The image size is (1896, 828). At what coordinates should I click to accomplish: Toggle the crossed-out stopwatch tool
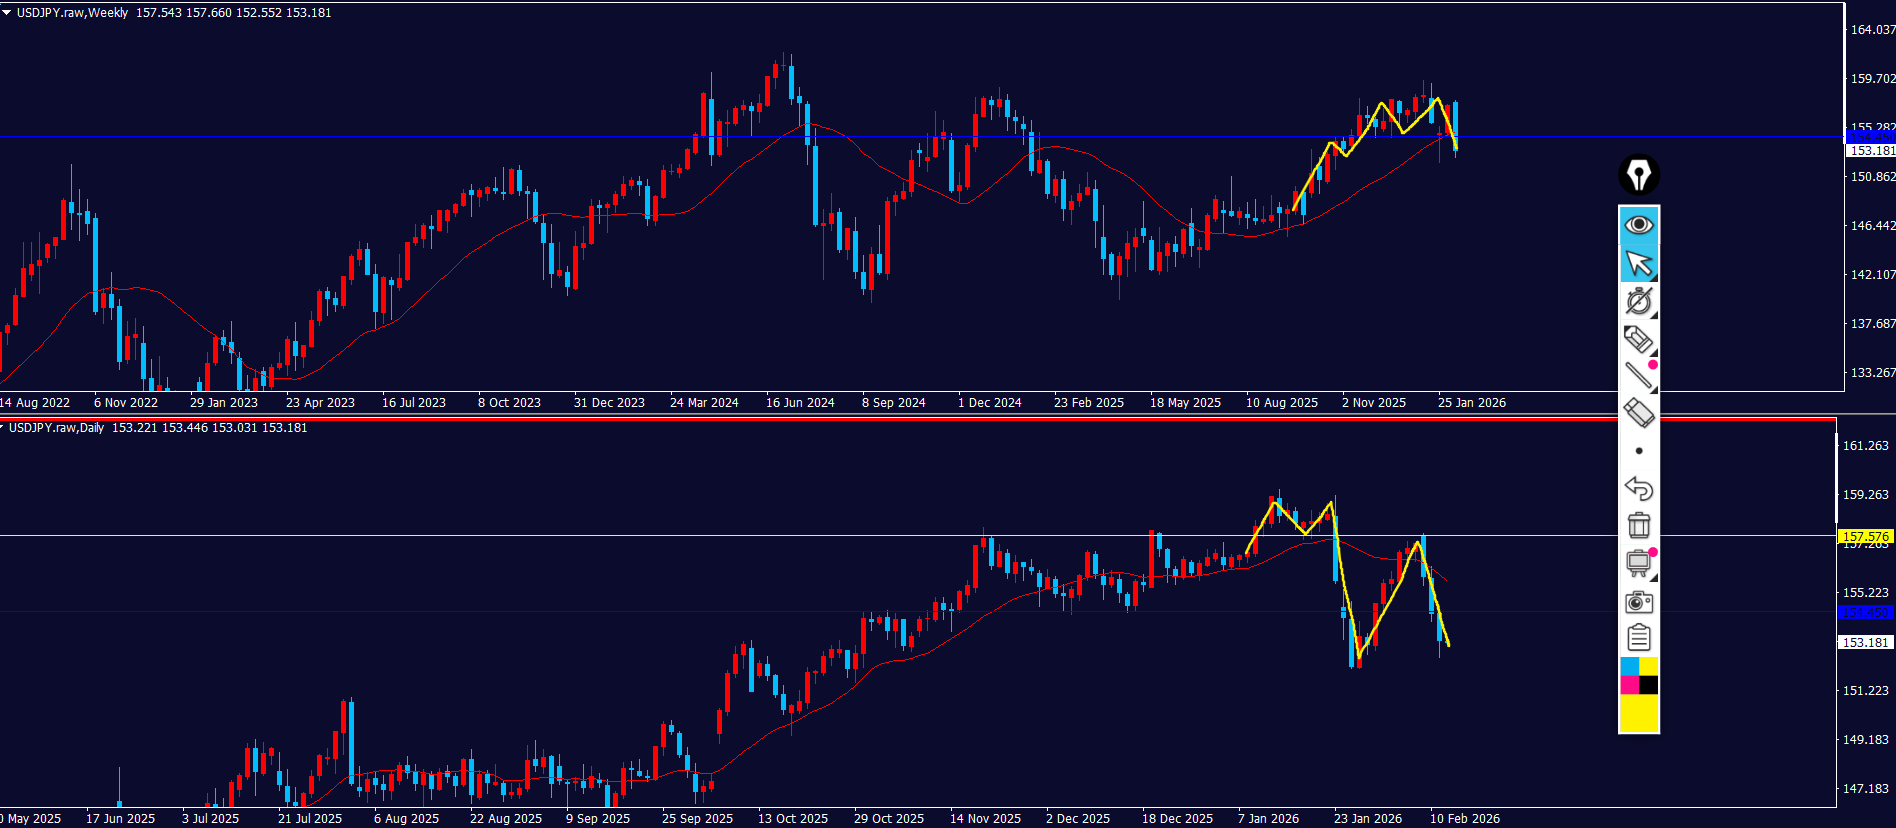pos(1638,301)
